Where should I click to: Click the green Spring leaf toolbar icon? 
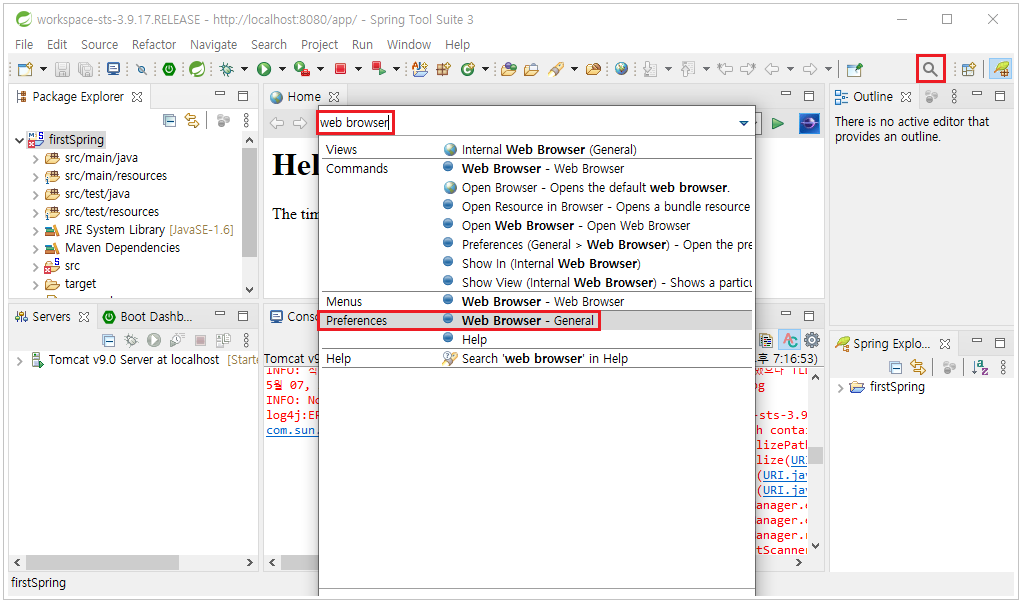point(197,68)
